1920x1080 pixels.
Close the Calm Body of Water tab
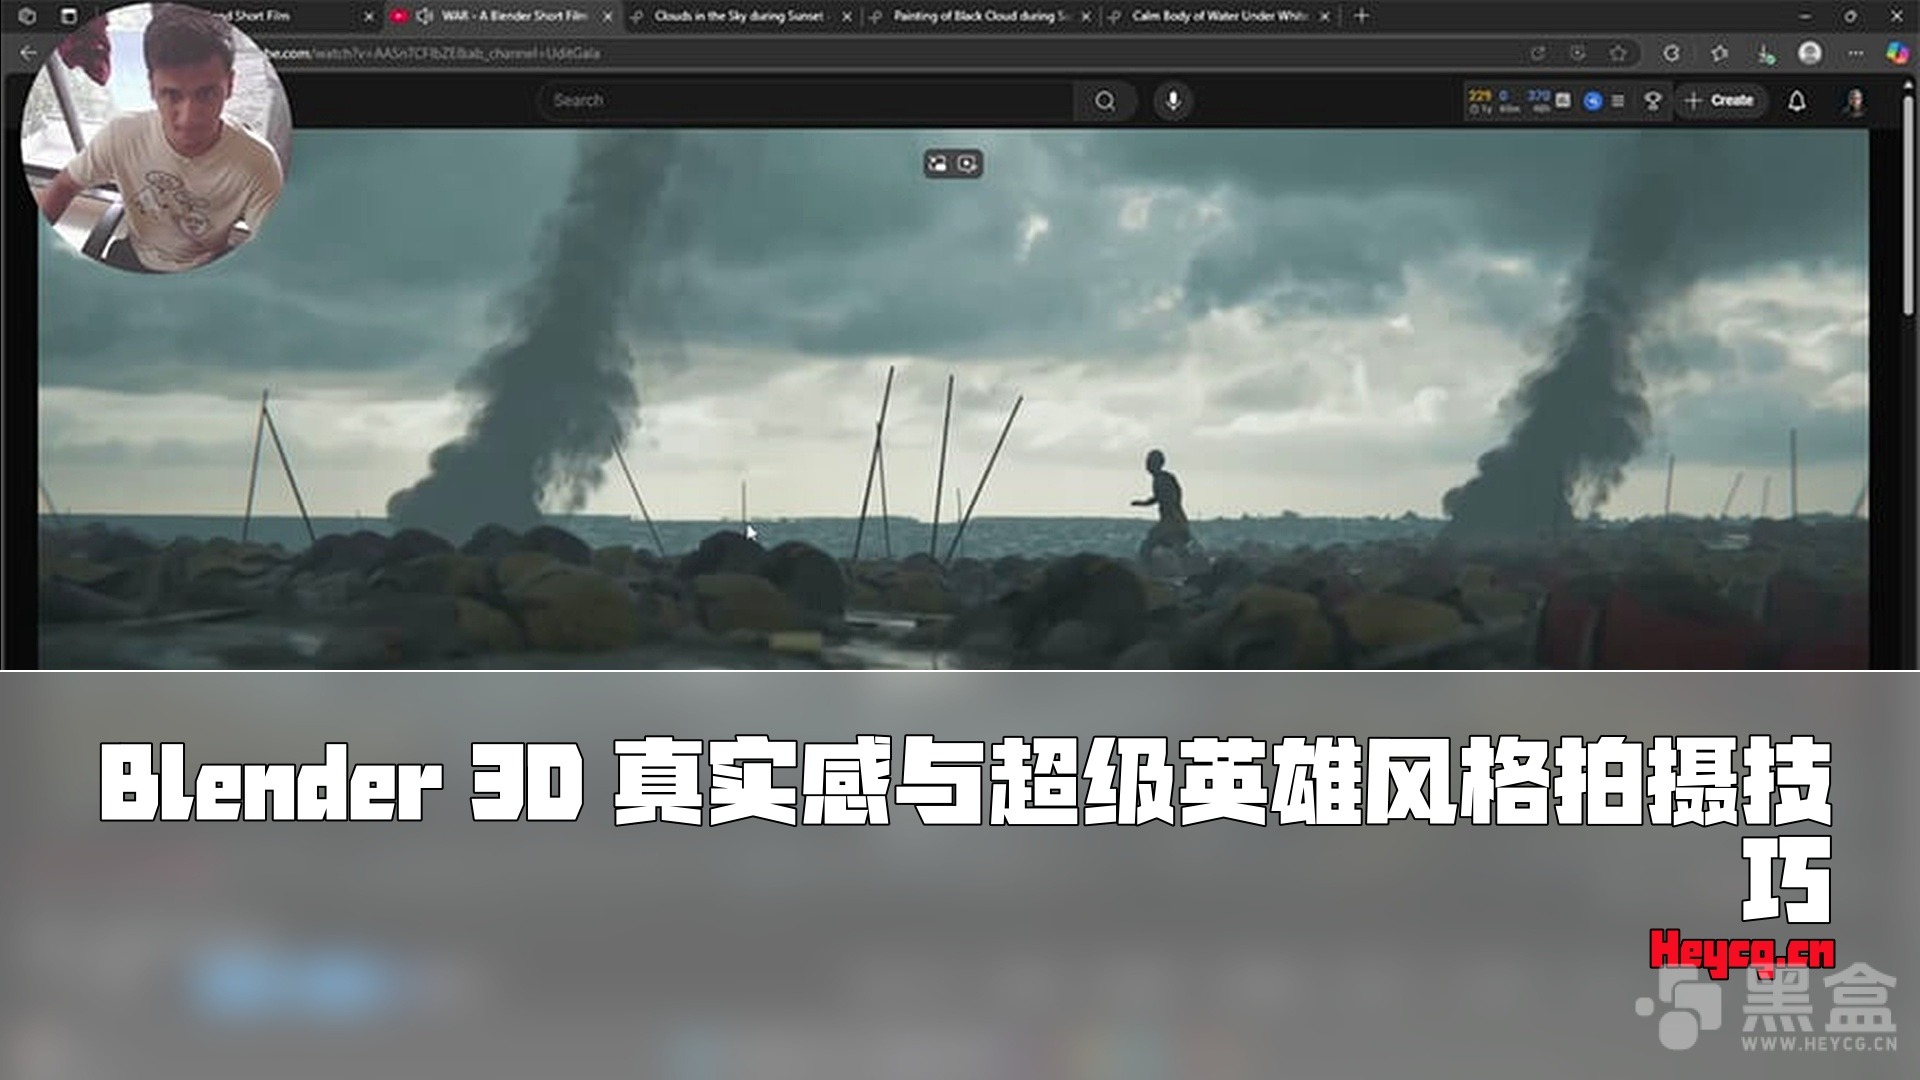point(1326,16)
